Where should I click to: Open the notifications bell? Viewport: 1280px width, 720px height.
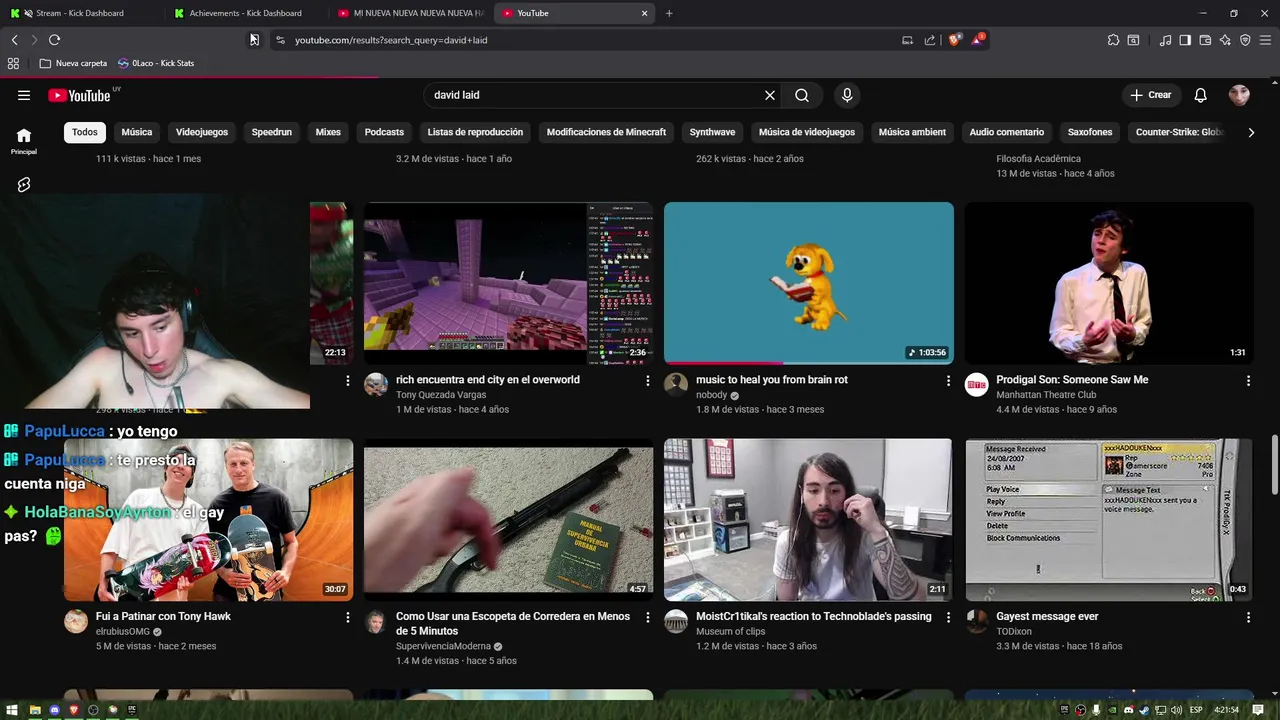click(x=1201, y=95)
